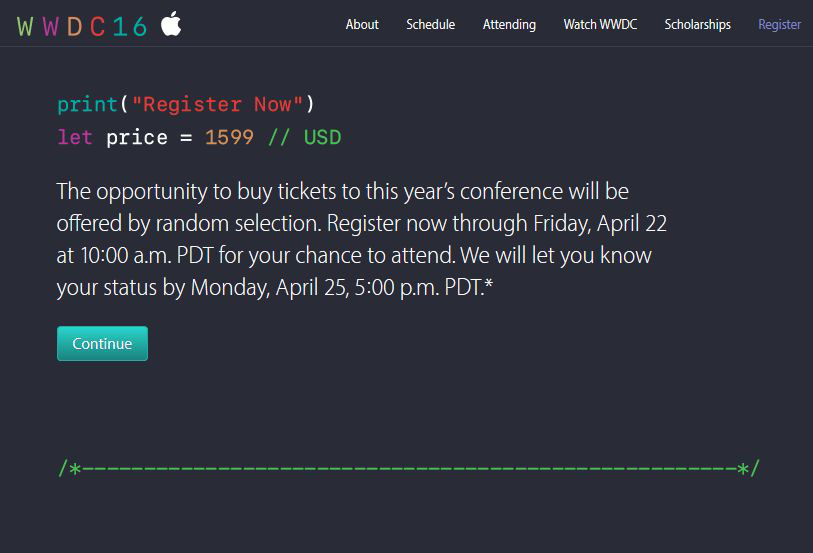Open the About page
813x553 pixels.
[x=362, y=24]
